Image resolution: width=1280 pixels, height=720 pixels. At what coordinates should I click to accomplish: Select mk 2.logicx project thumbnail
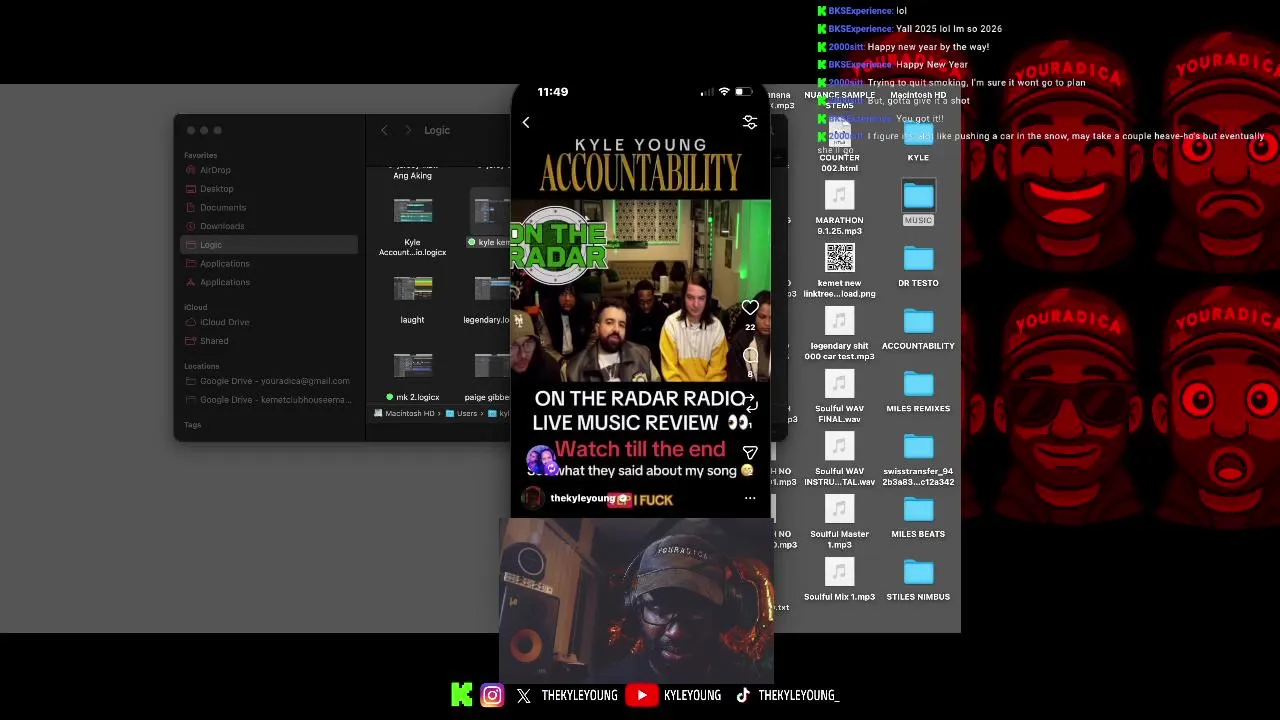click(412, 367)
